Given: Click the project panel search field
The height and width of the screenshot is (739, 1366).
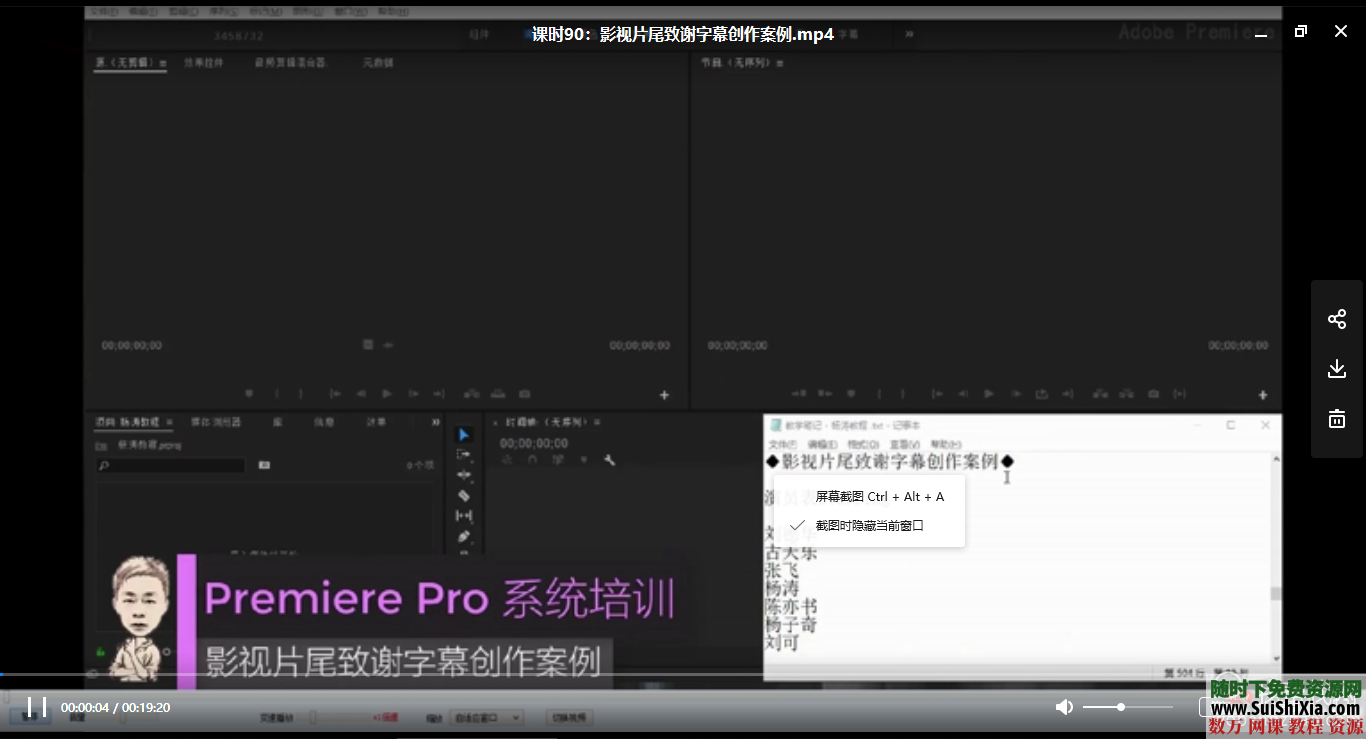Looking at the screenshot, I should point(170,465).
